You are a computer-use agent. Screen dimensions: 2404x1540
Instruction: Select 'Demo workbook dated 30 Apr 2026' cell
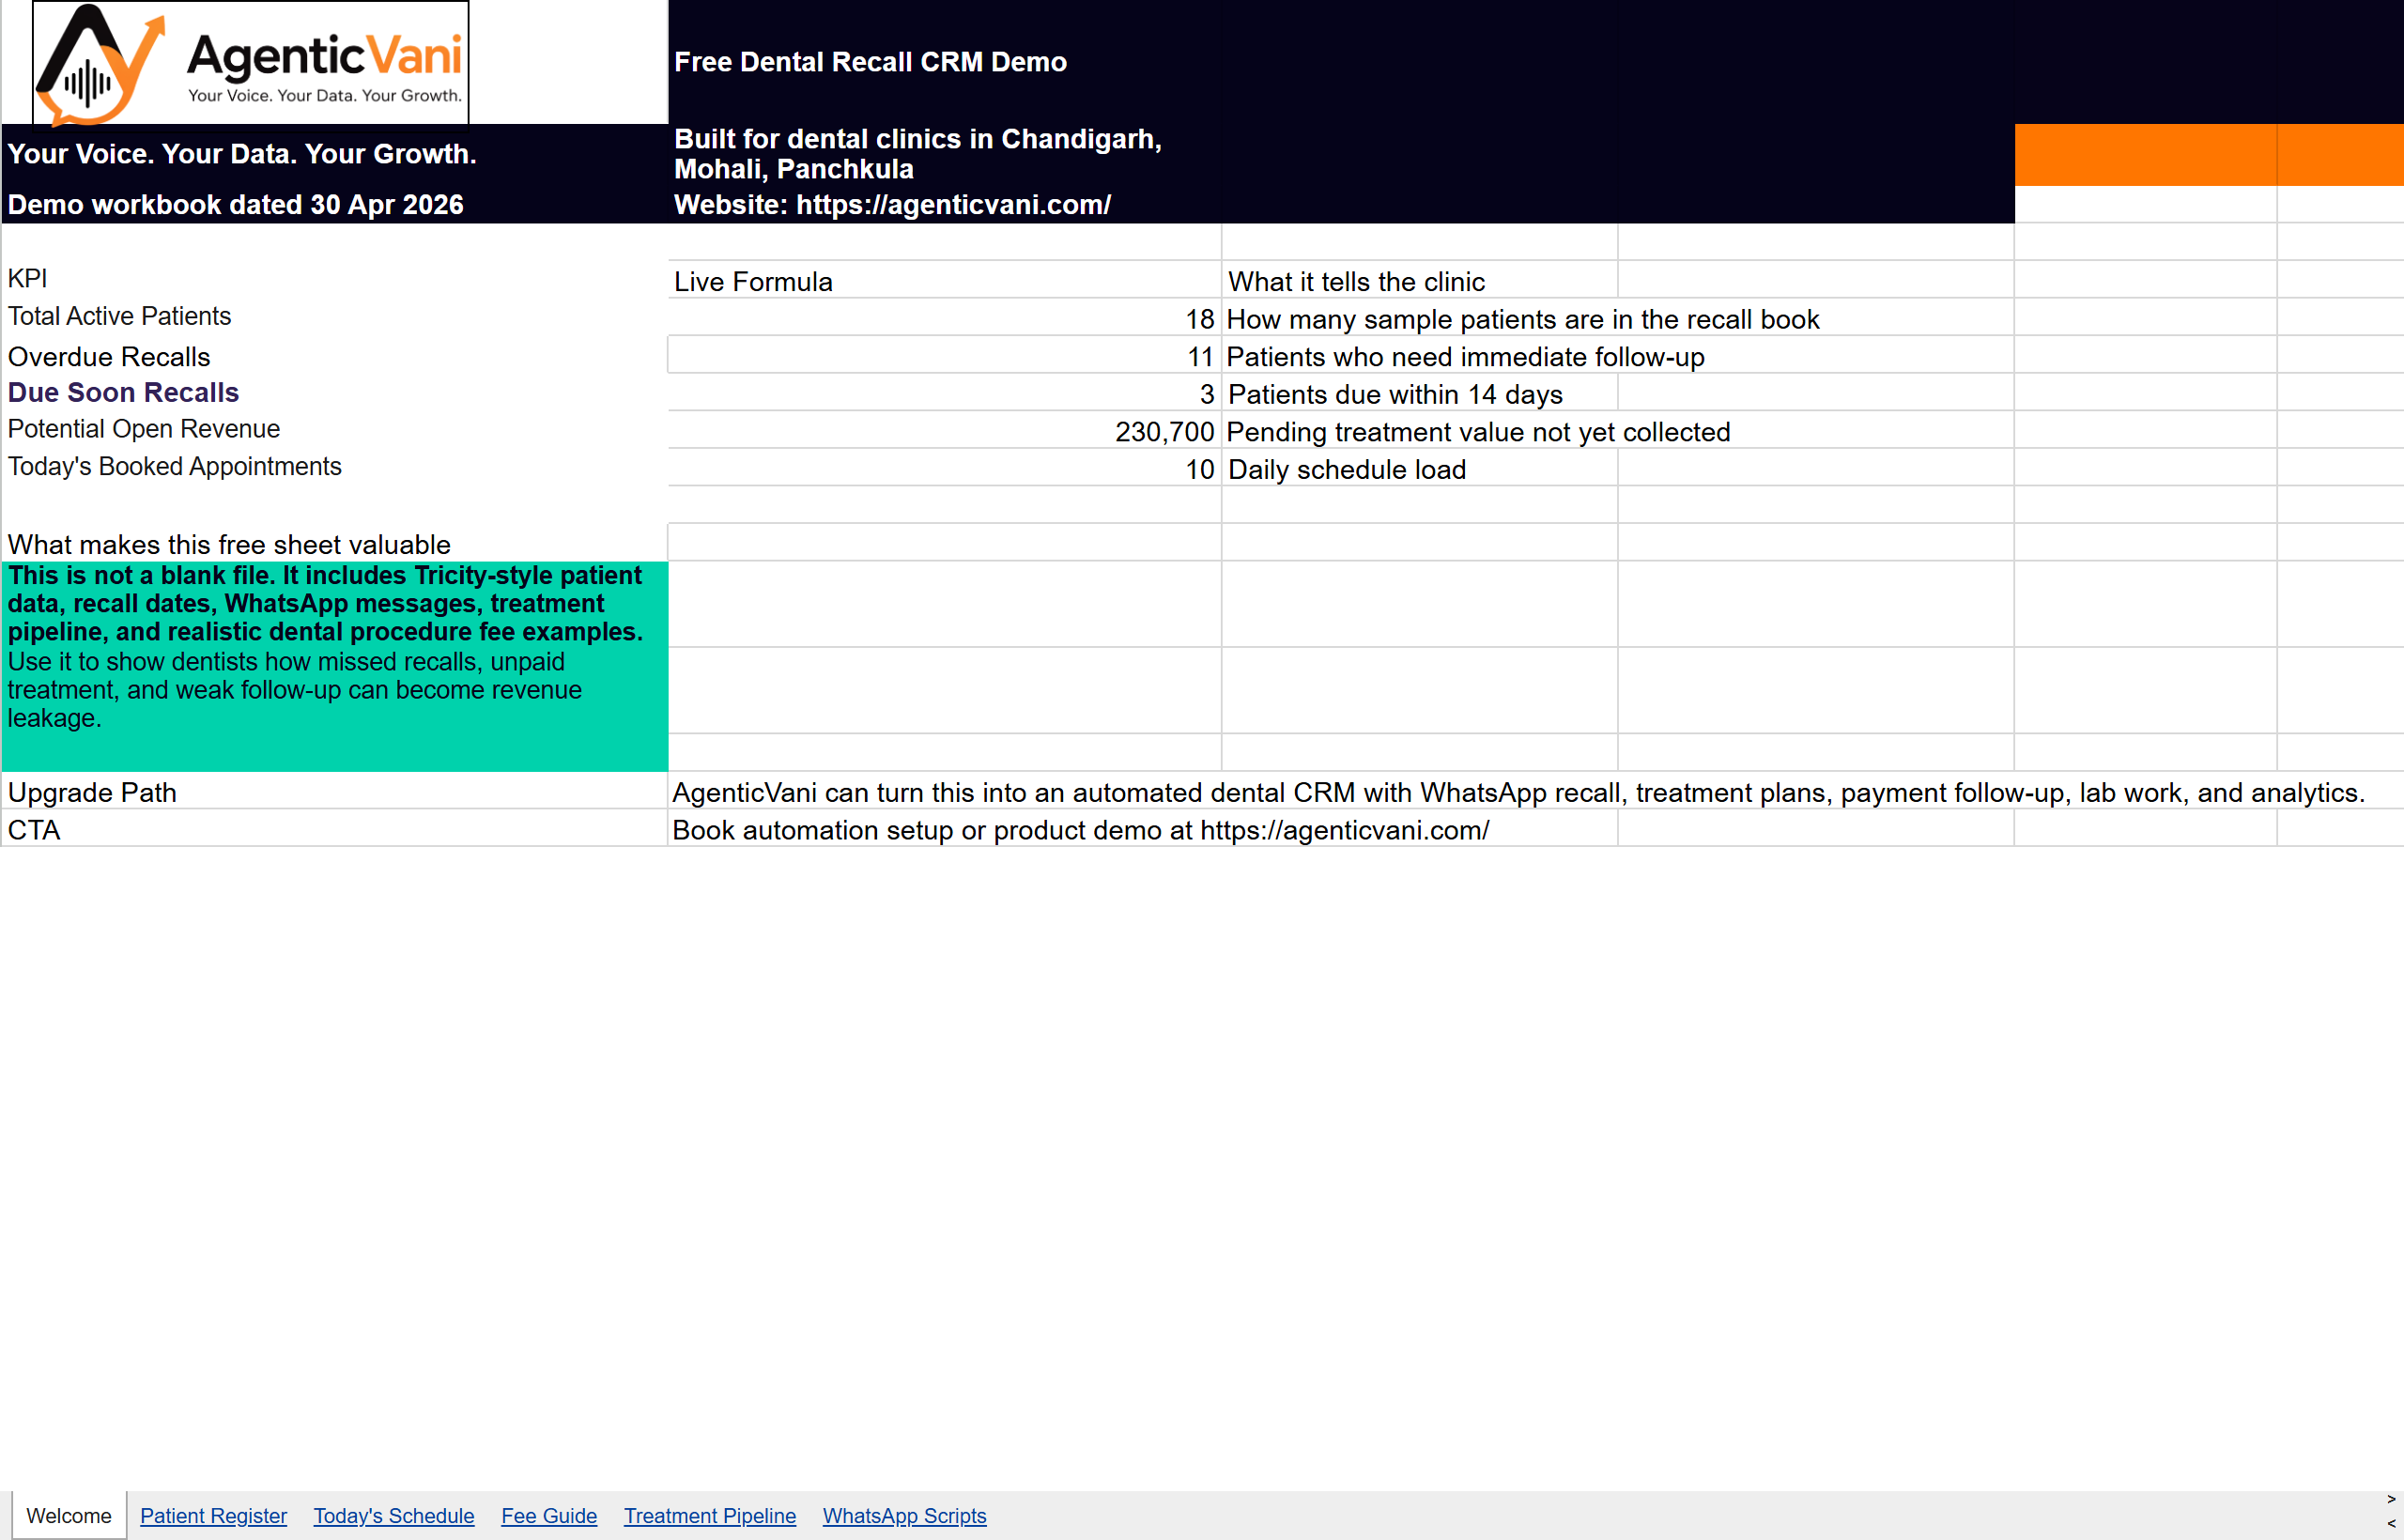pyautogui.click(x=335, y=204)
